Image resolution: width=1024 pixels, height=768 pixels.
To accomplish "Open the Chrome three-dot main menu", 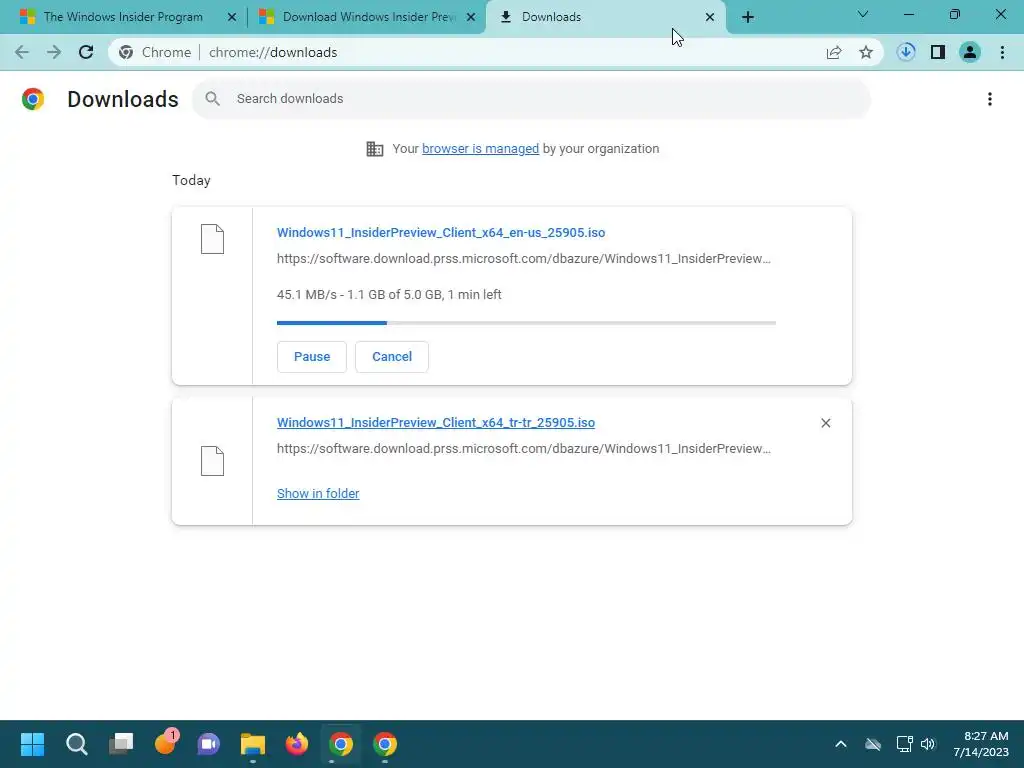I will (x=1002, y=52).
